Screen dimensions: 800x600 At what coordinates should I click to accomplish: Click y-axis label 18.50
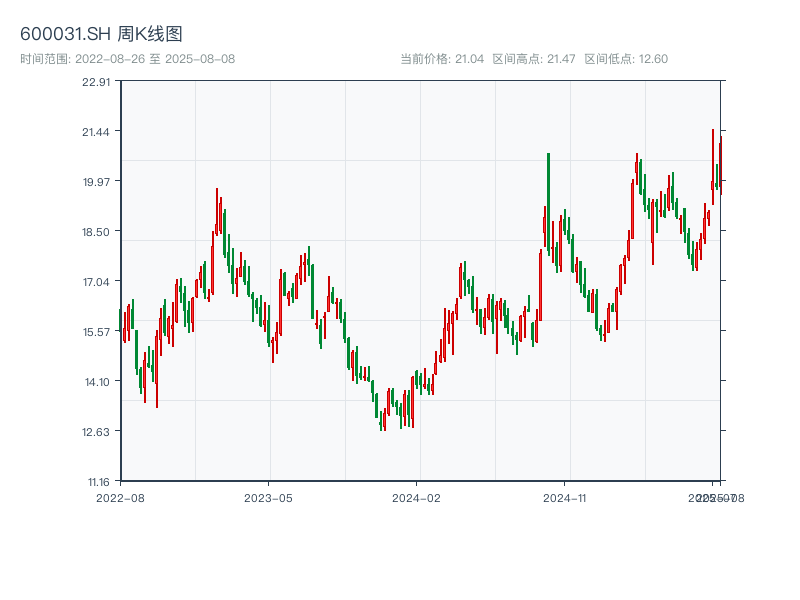[x=96, y=232]
